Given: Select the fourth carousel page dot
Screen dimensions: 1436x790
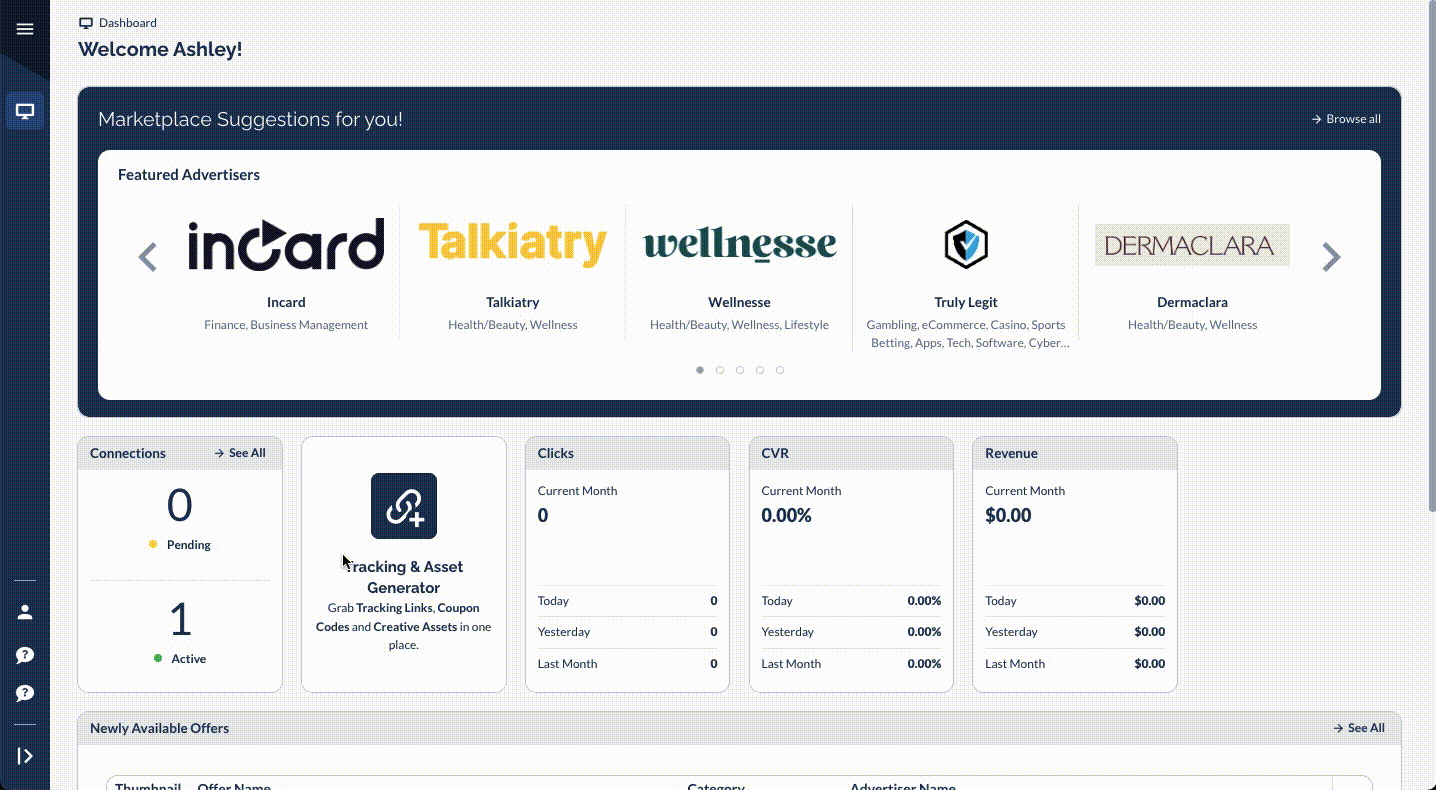Looking at the screenshot, I should pyautogui.click(x=760, y=370).
